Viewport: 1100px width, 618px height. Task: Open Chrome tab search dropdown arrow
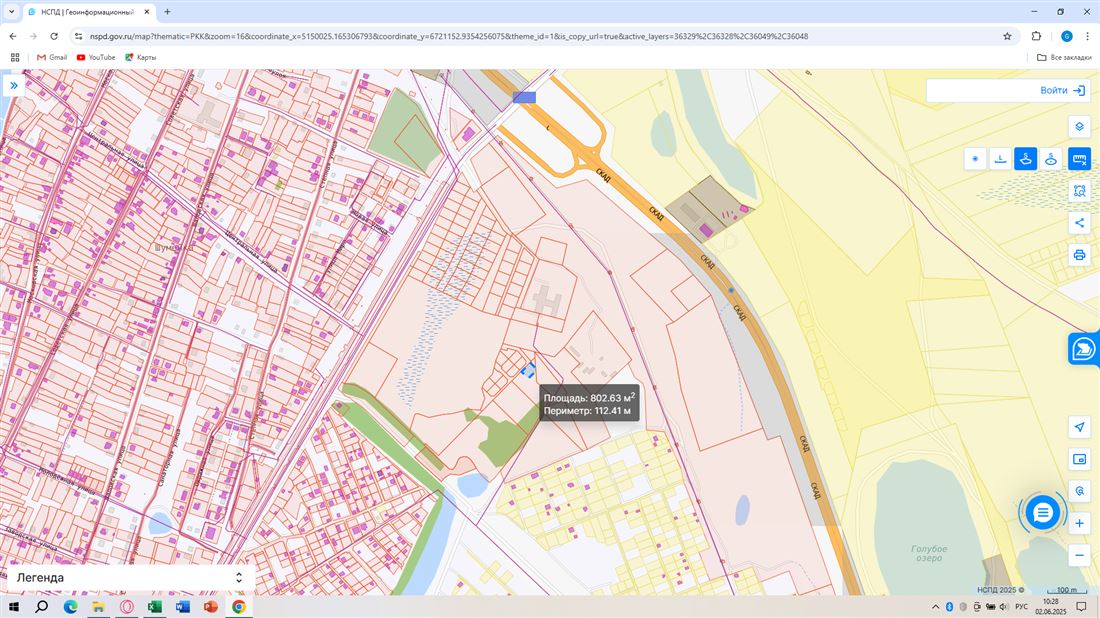pyautogui.click(x=11, y=12)
